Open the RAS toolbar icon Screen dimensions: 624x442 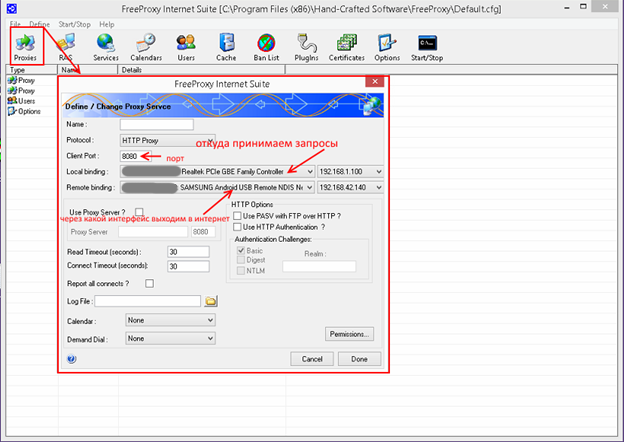[x=66, y=47]
